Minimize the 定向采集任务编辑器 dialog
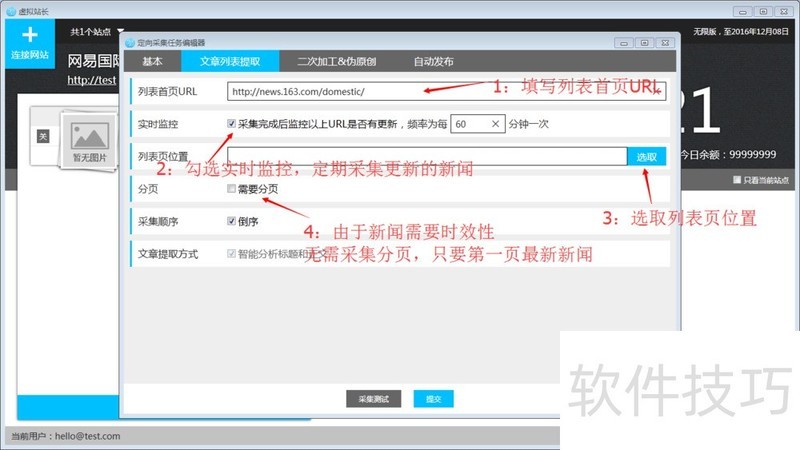The width and height of the screenshot is (800, 450). pos(623,43)
